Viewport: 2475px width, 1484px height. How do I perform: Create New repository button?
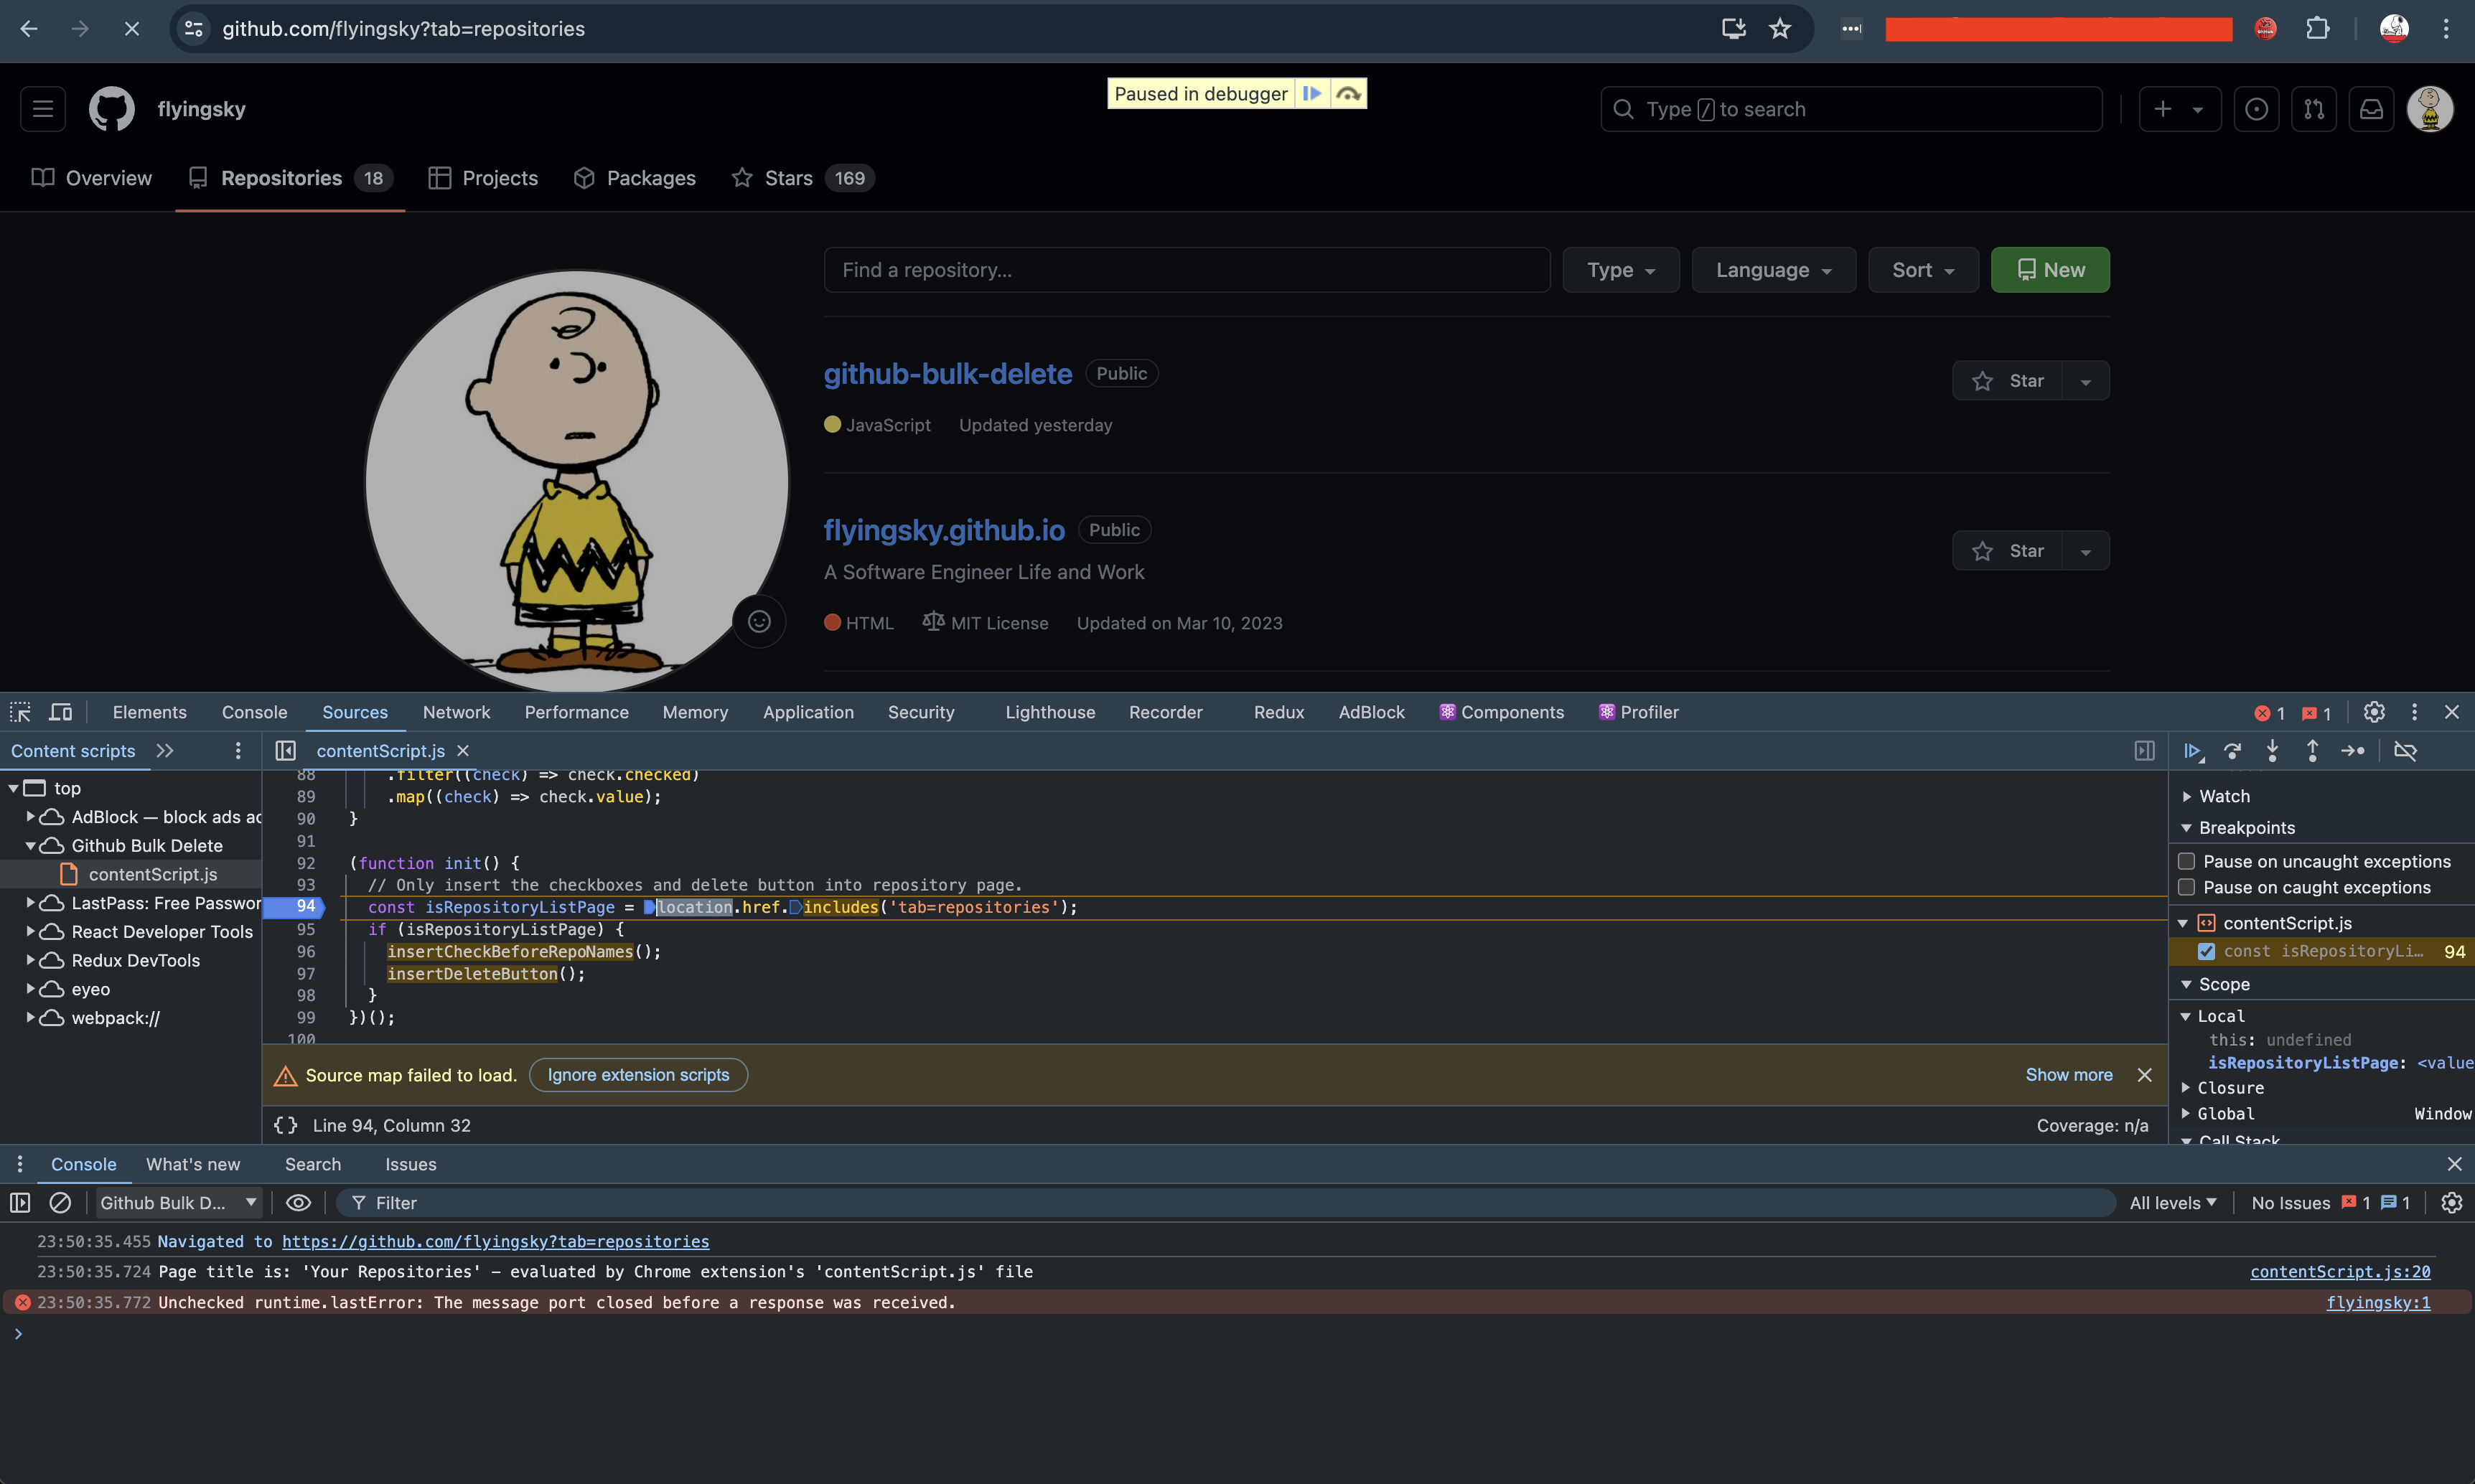click(x=2050, y=270)
